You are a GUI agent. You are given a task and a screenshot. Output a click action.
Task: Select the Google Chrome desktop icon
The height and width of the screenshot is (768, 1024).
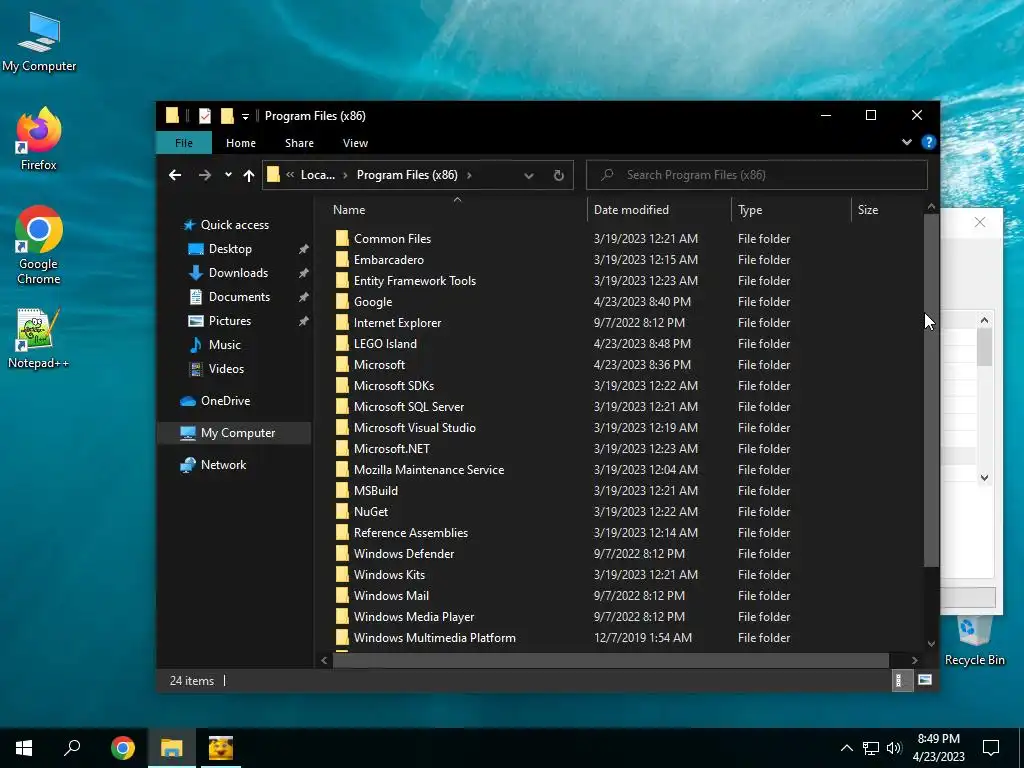[39, 245]
